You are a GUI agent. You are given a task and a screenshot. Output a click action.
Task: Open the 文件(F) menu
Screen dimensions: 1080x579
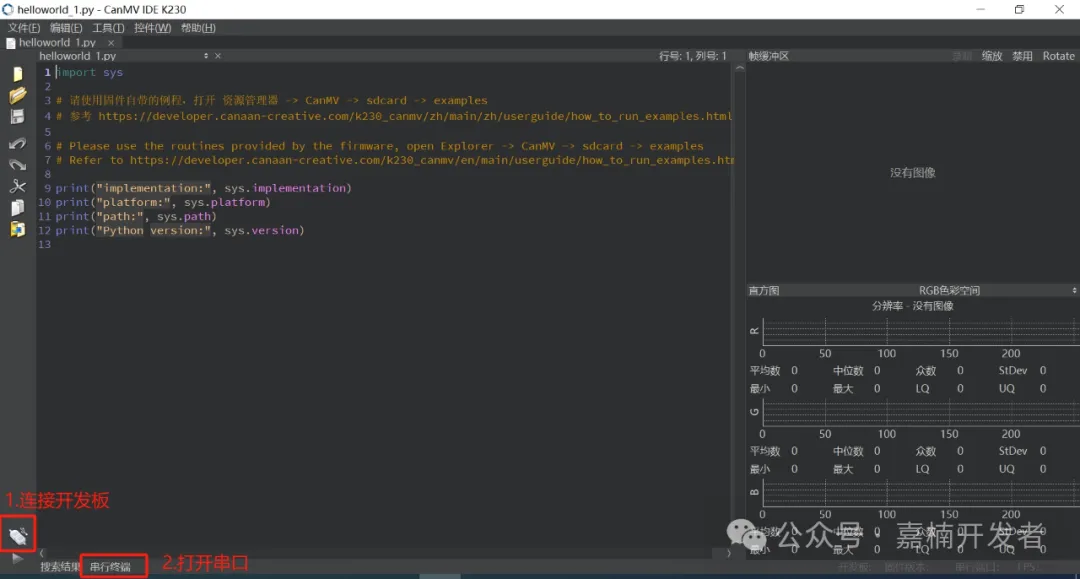pyautogui.click(x=24, y=28)
